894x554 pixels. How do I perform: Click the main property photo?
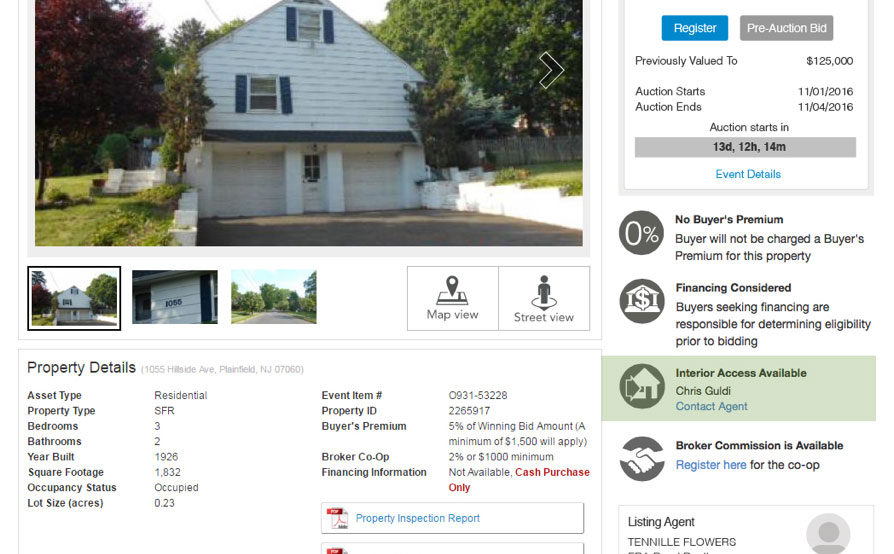[x=308, y=123]
